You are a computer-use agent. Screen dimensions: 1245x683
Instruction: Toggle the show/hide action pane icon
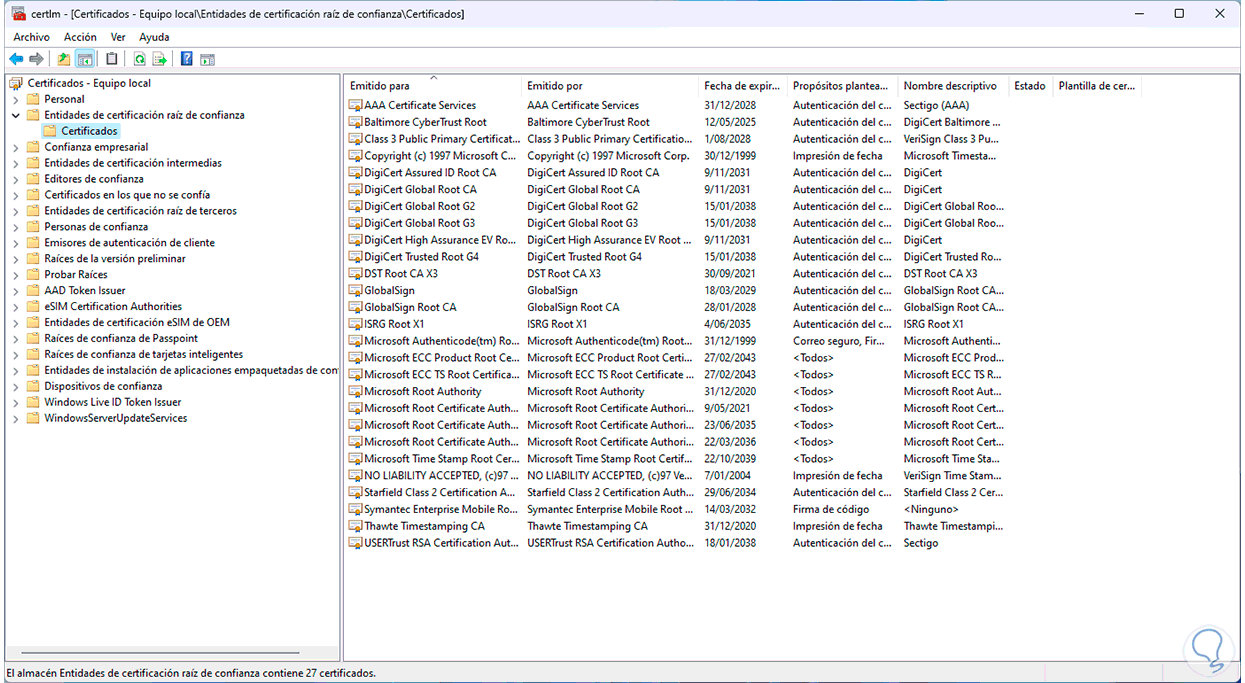tap(207, 59)
